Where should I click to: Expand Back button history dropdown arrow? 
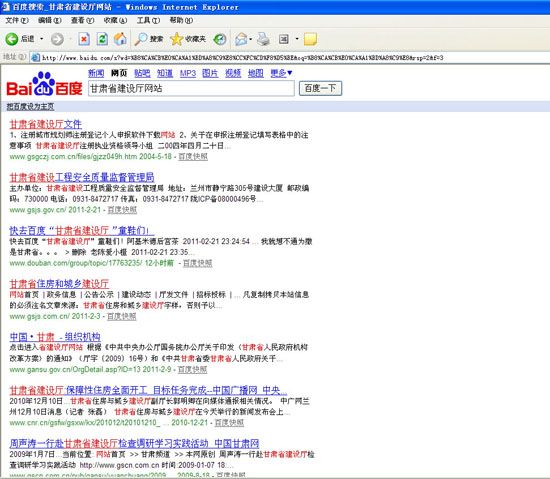point(41,39)
